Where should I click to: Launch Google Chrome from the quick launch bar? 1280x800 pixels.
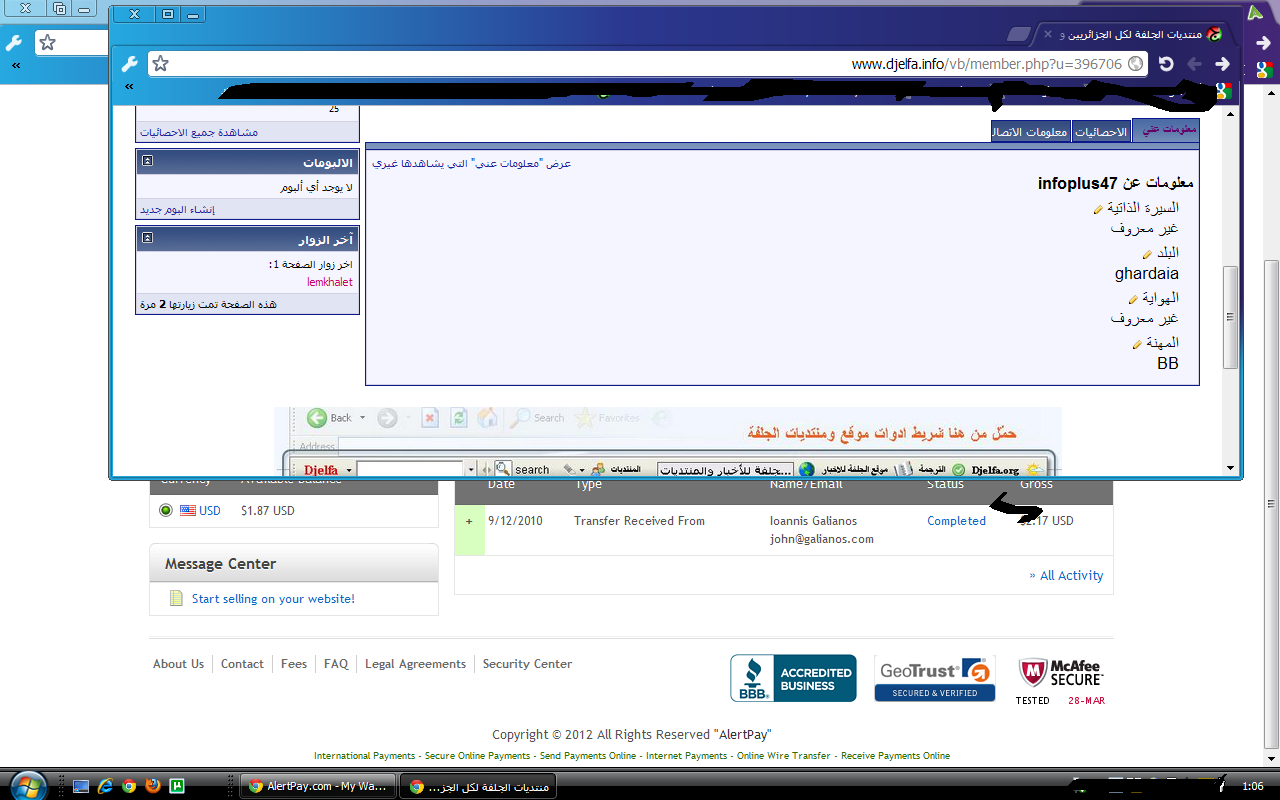coord(129,787)
